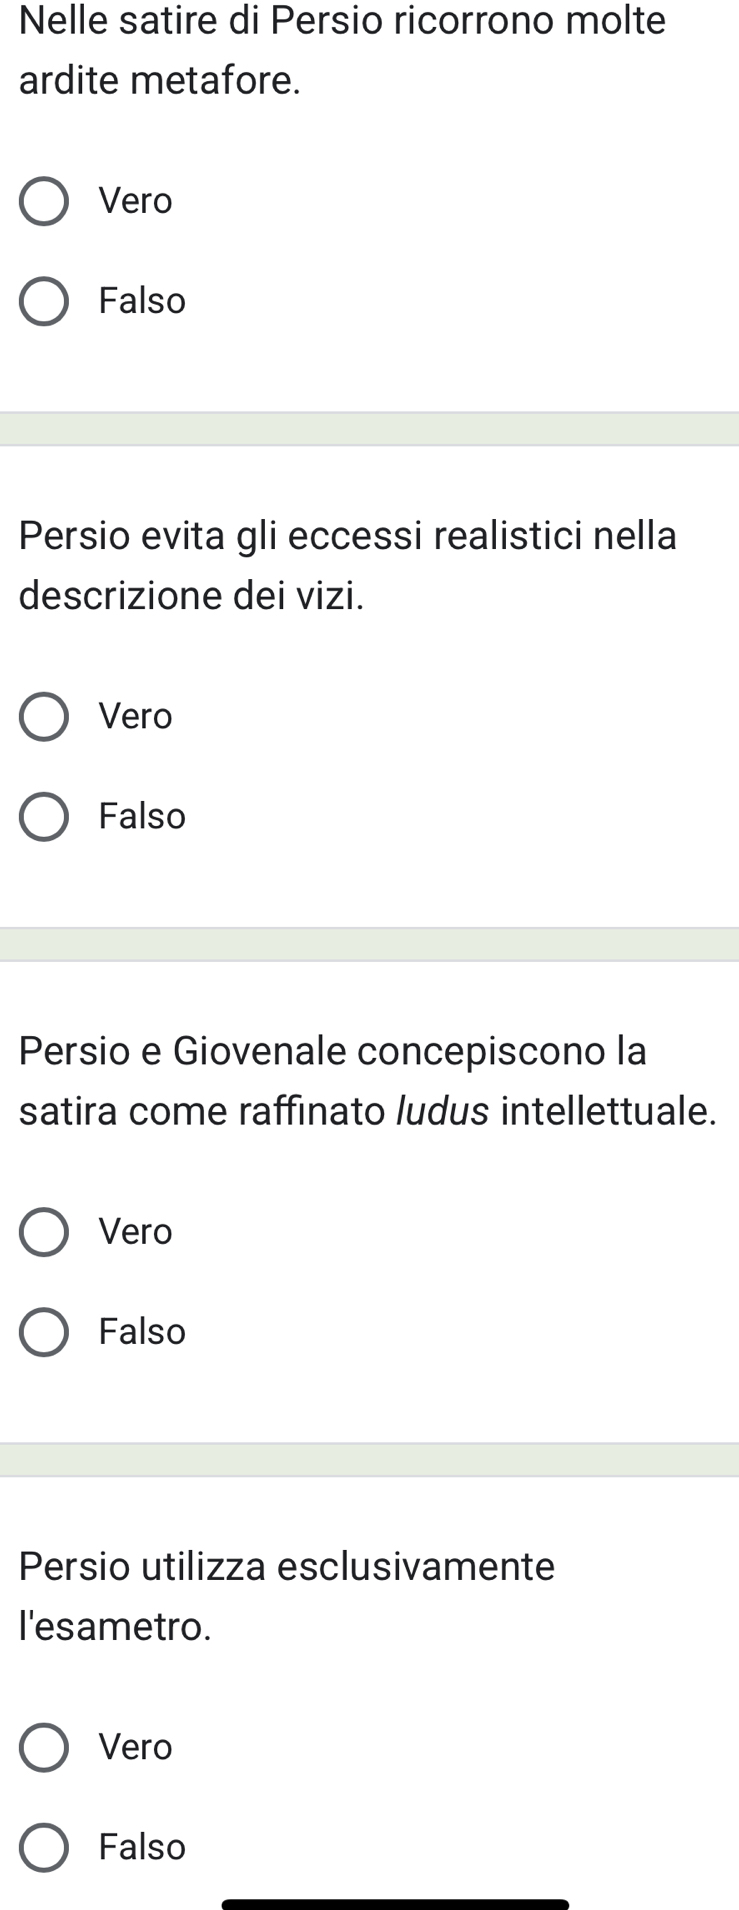Tap the 'Vero' label text under ardite metafore
Screen dimensions: 739x1910
pyautogui.click(x=136, y=202)
